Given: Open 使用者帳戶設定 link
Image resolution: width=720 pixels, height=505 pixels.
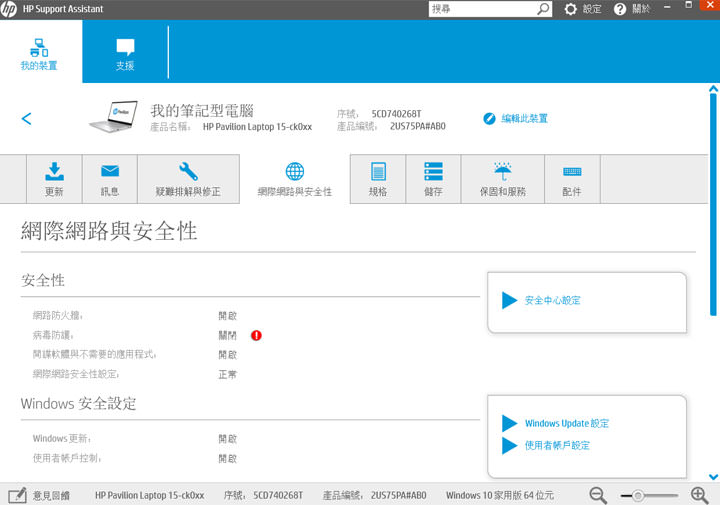Looking at the screenshot, I should tap(557, 445).
